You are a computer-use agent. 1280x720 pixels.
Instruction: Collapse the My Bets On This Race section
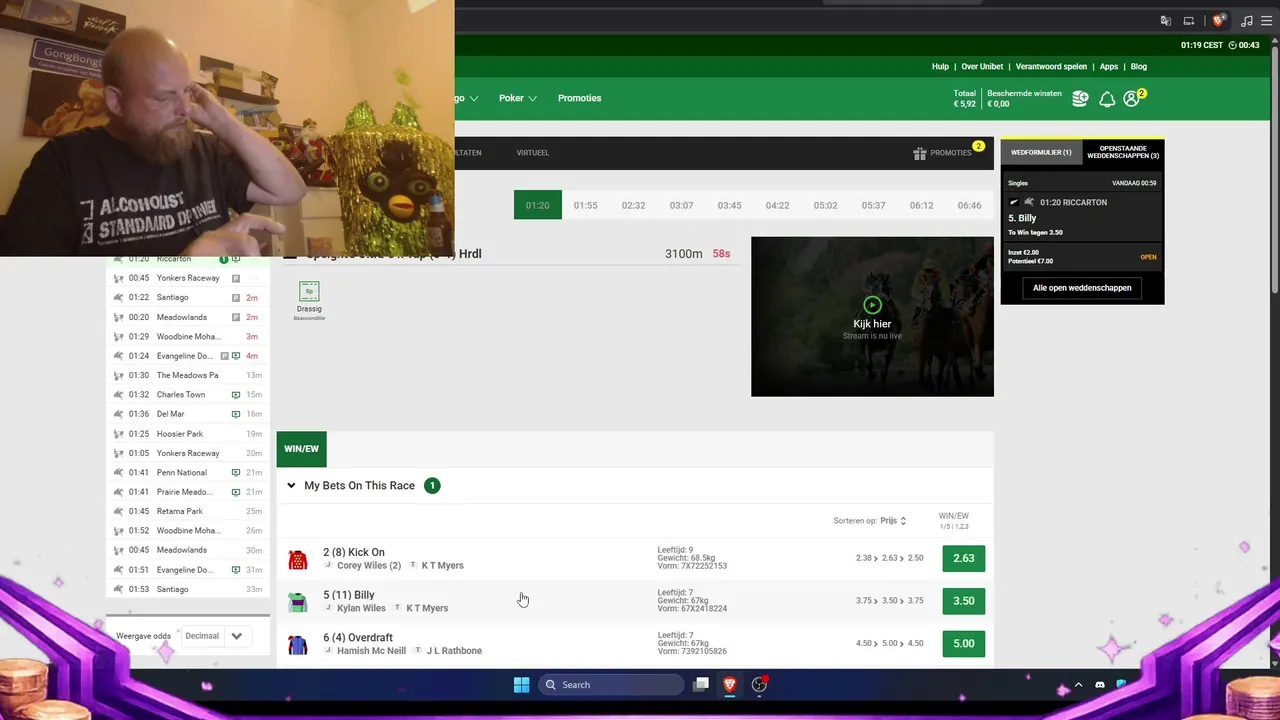[291, 486]
